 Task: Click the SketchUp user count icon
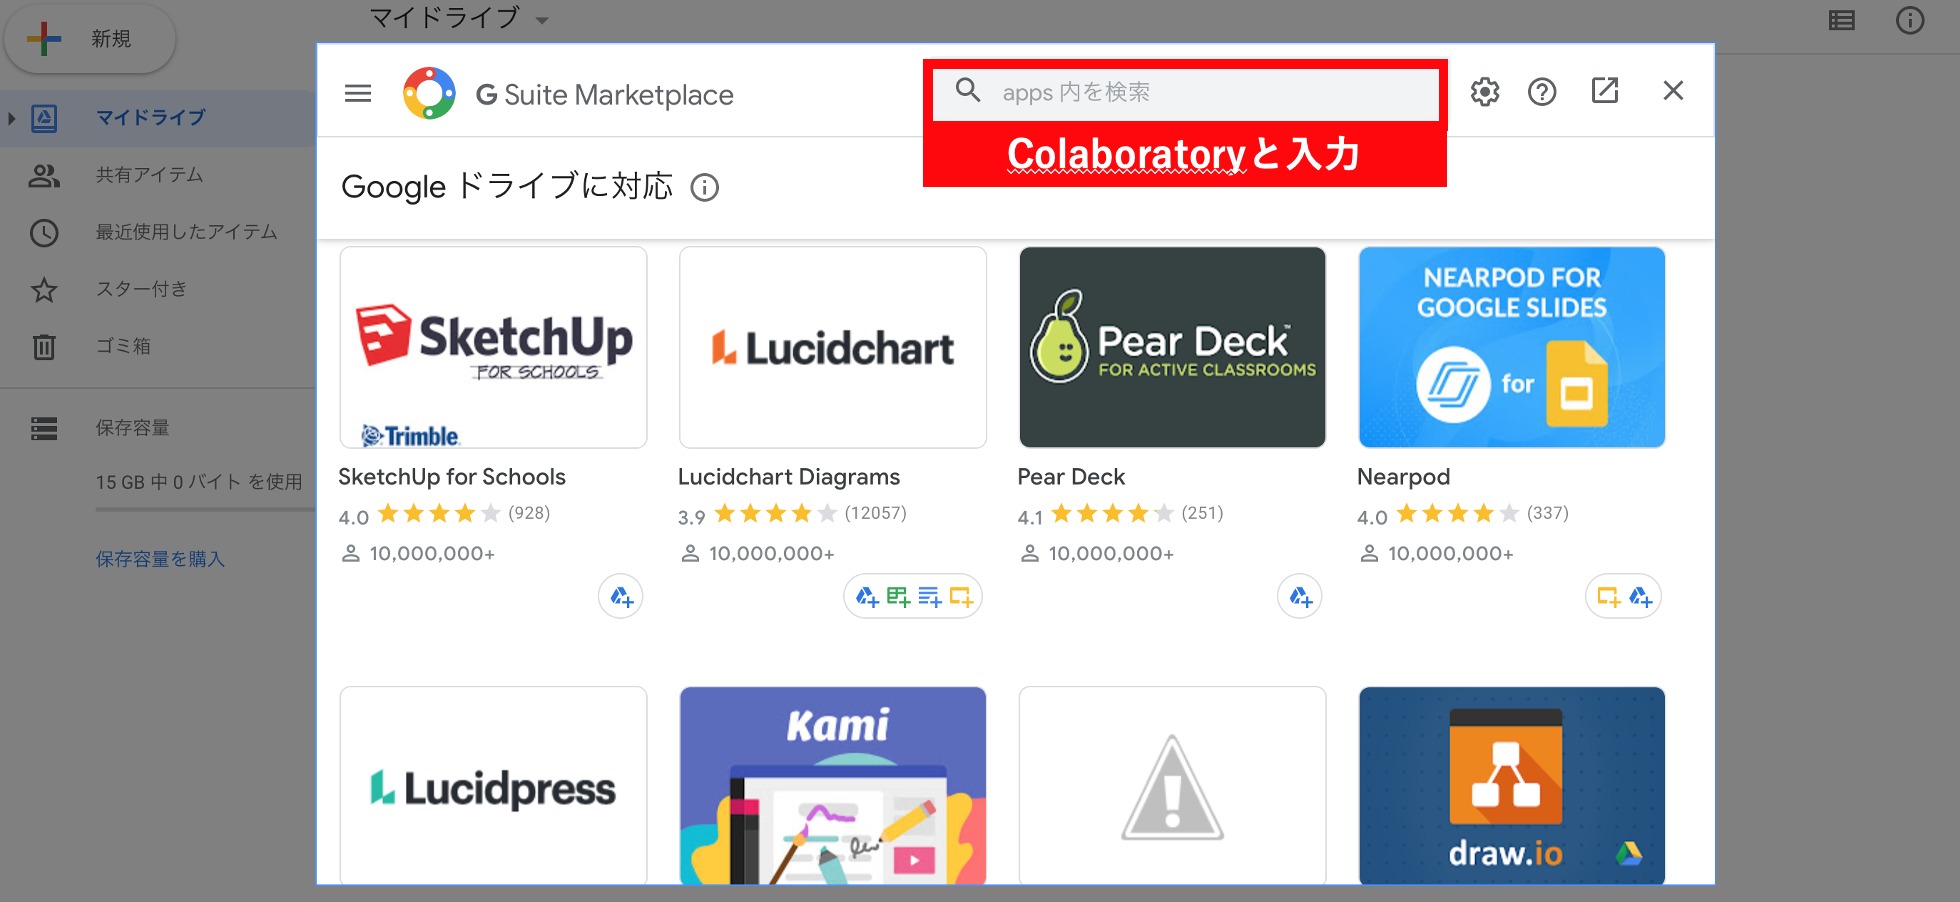pyautogui.click(x=351, y=553)
